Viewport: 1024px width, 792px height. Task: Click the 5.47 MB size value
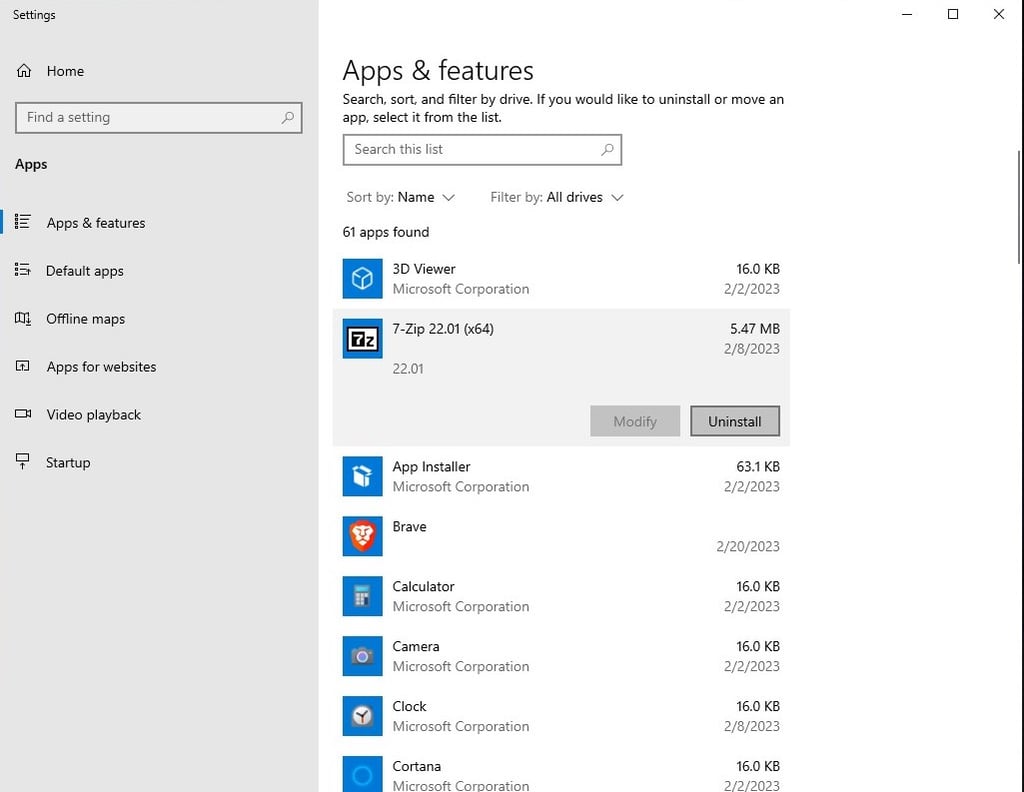pos(755,329)
